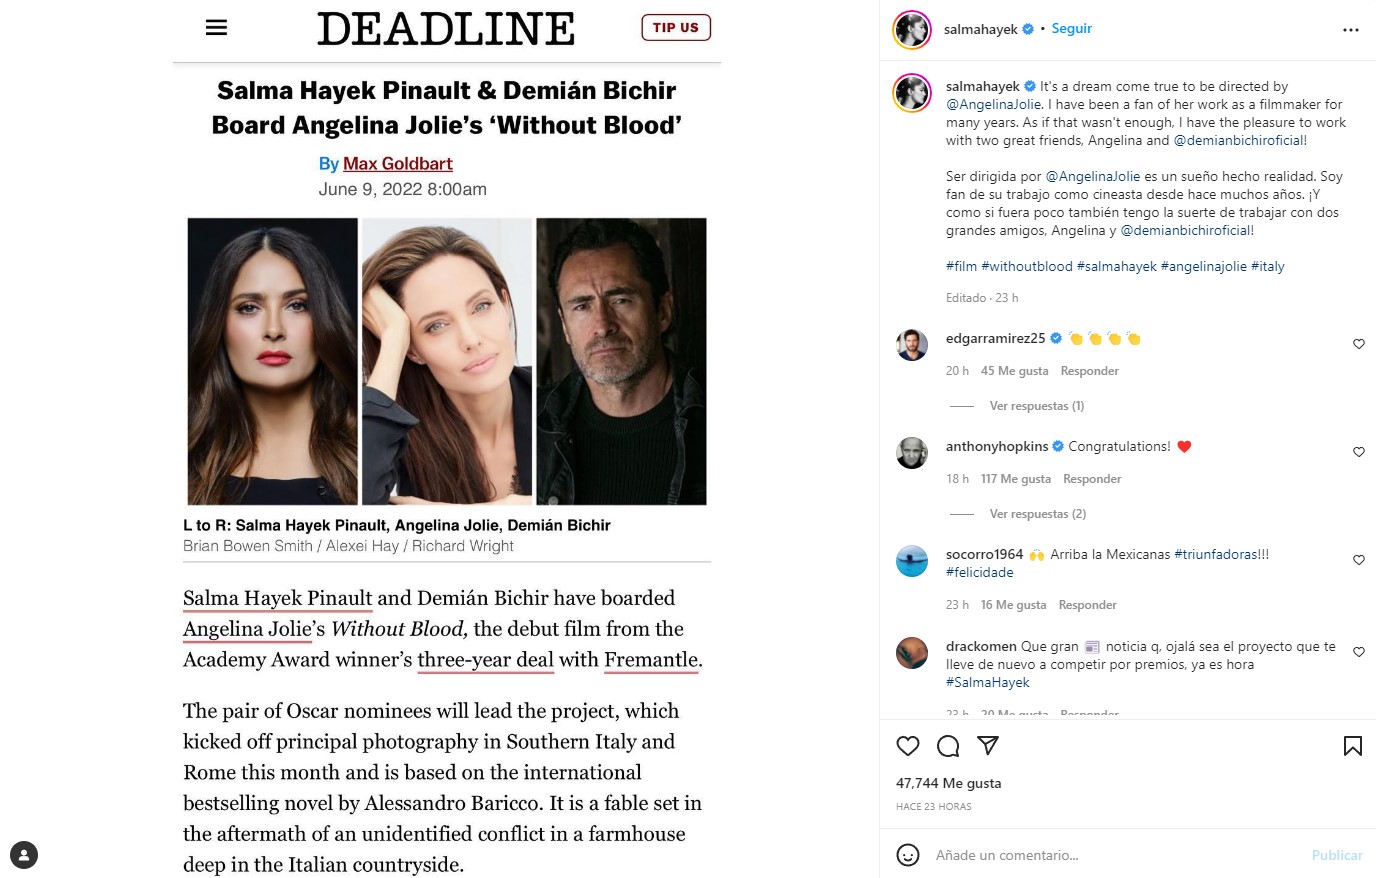Open the three-dot more options menu
The image size is (1376, 878).
point(1351,30)
